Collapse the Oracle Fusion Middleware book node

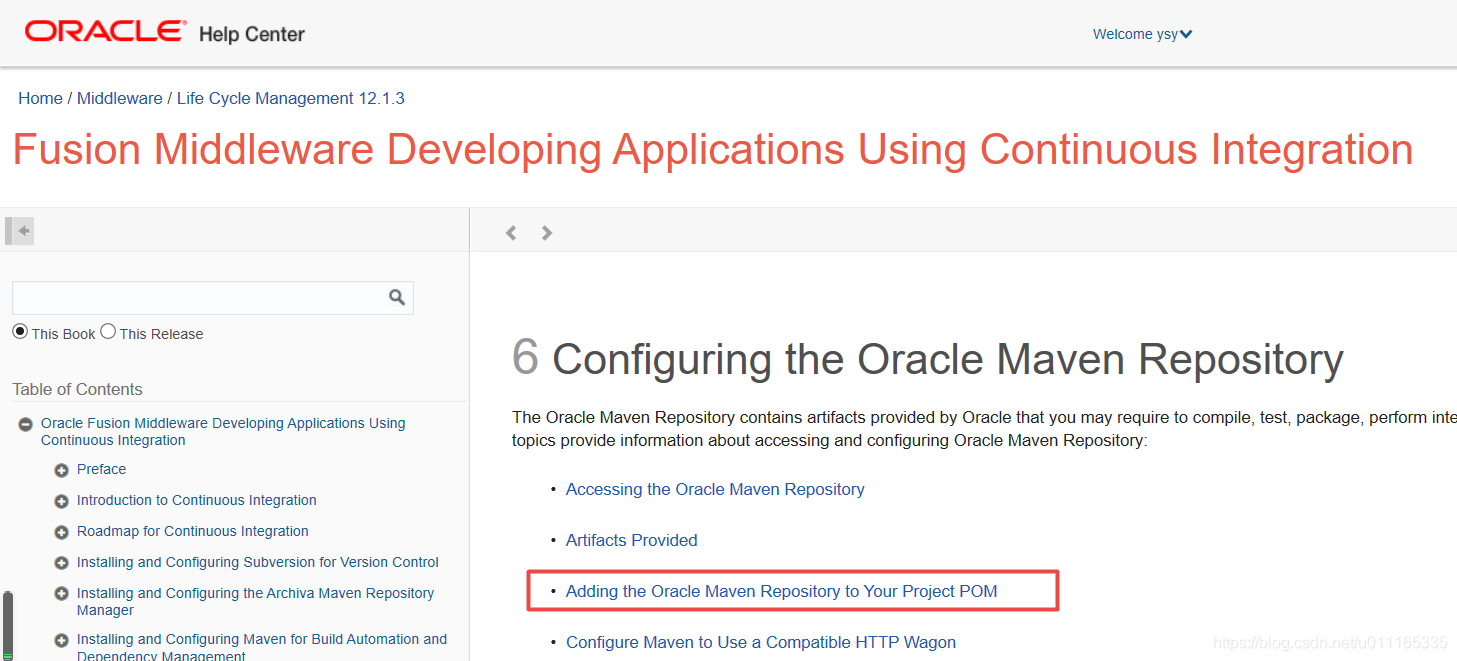click(26, 424)
